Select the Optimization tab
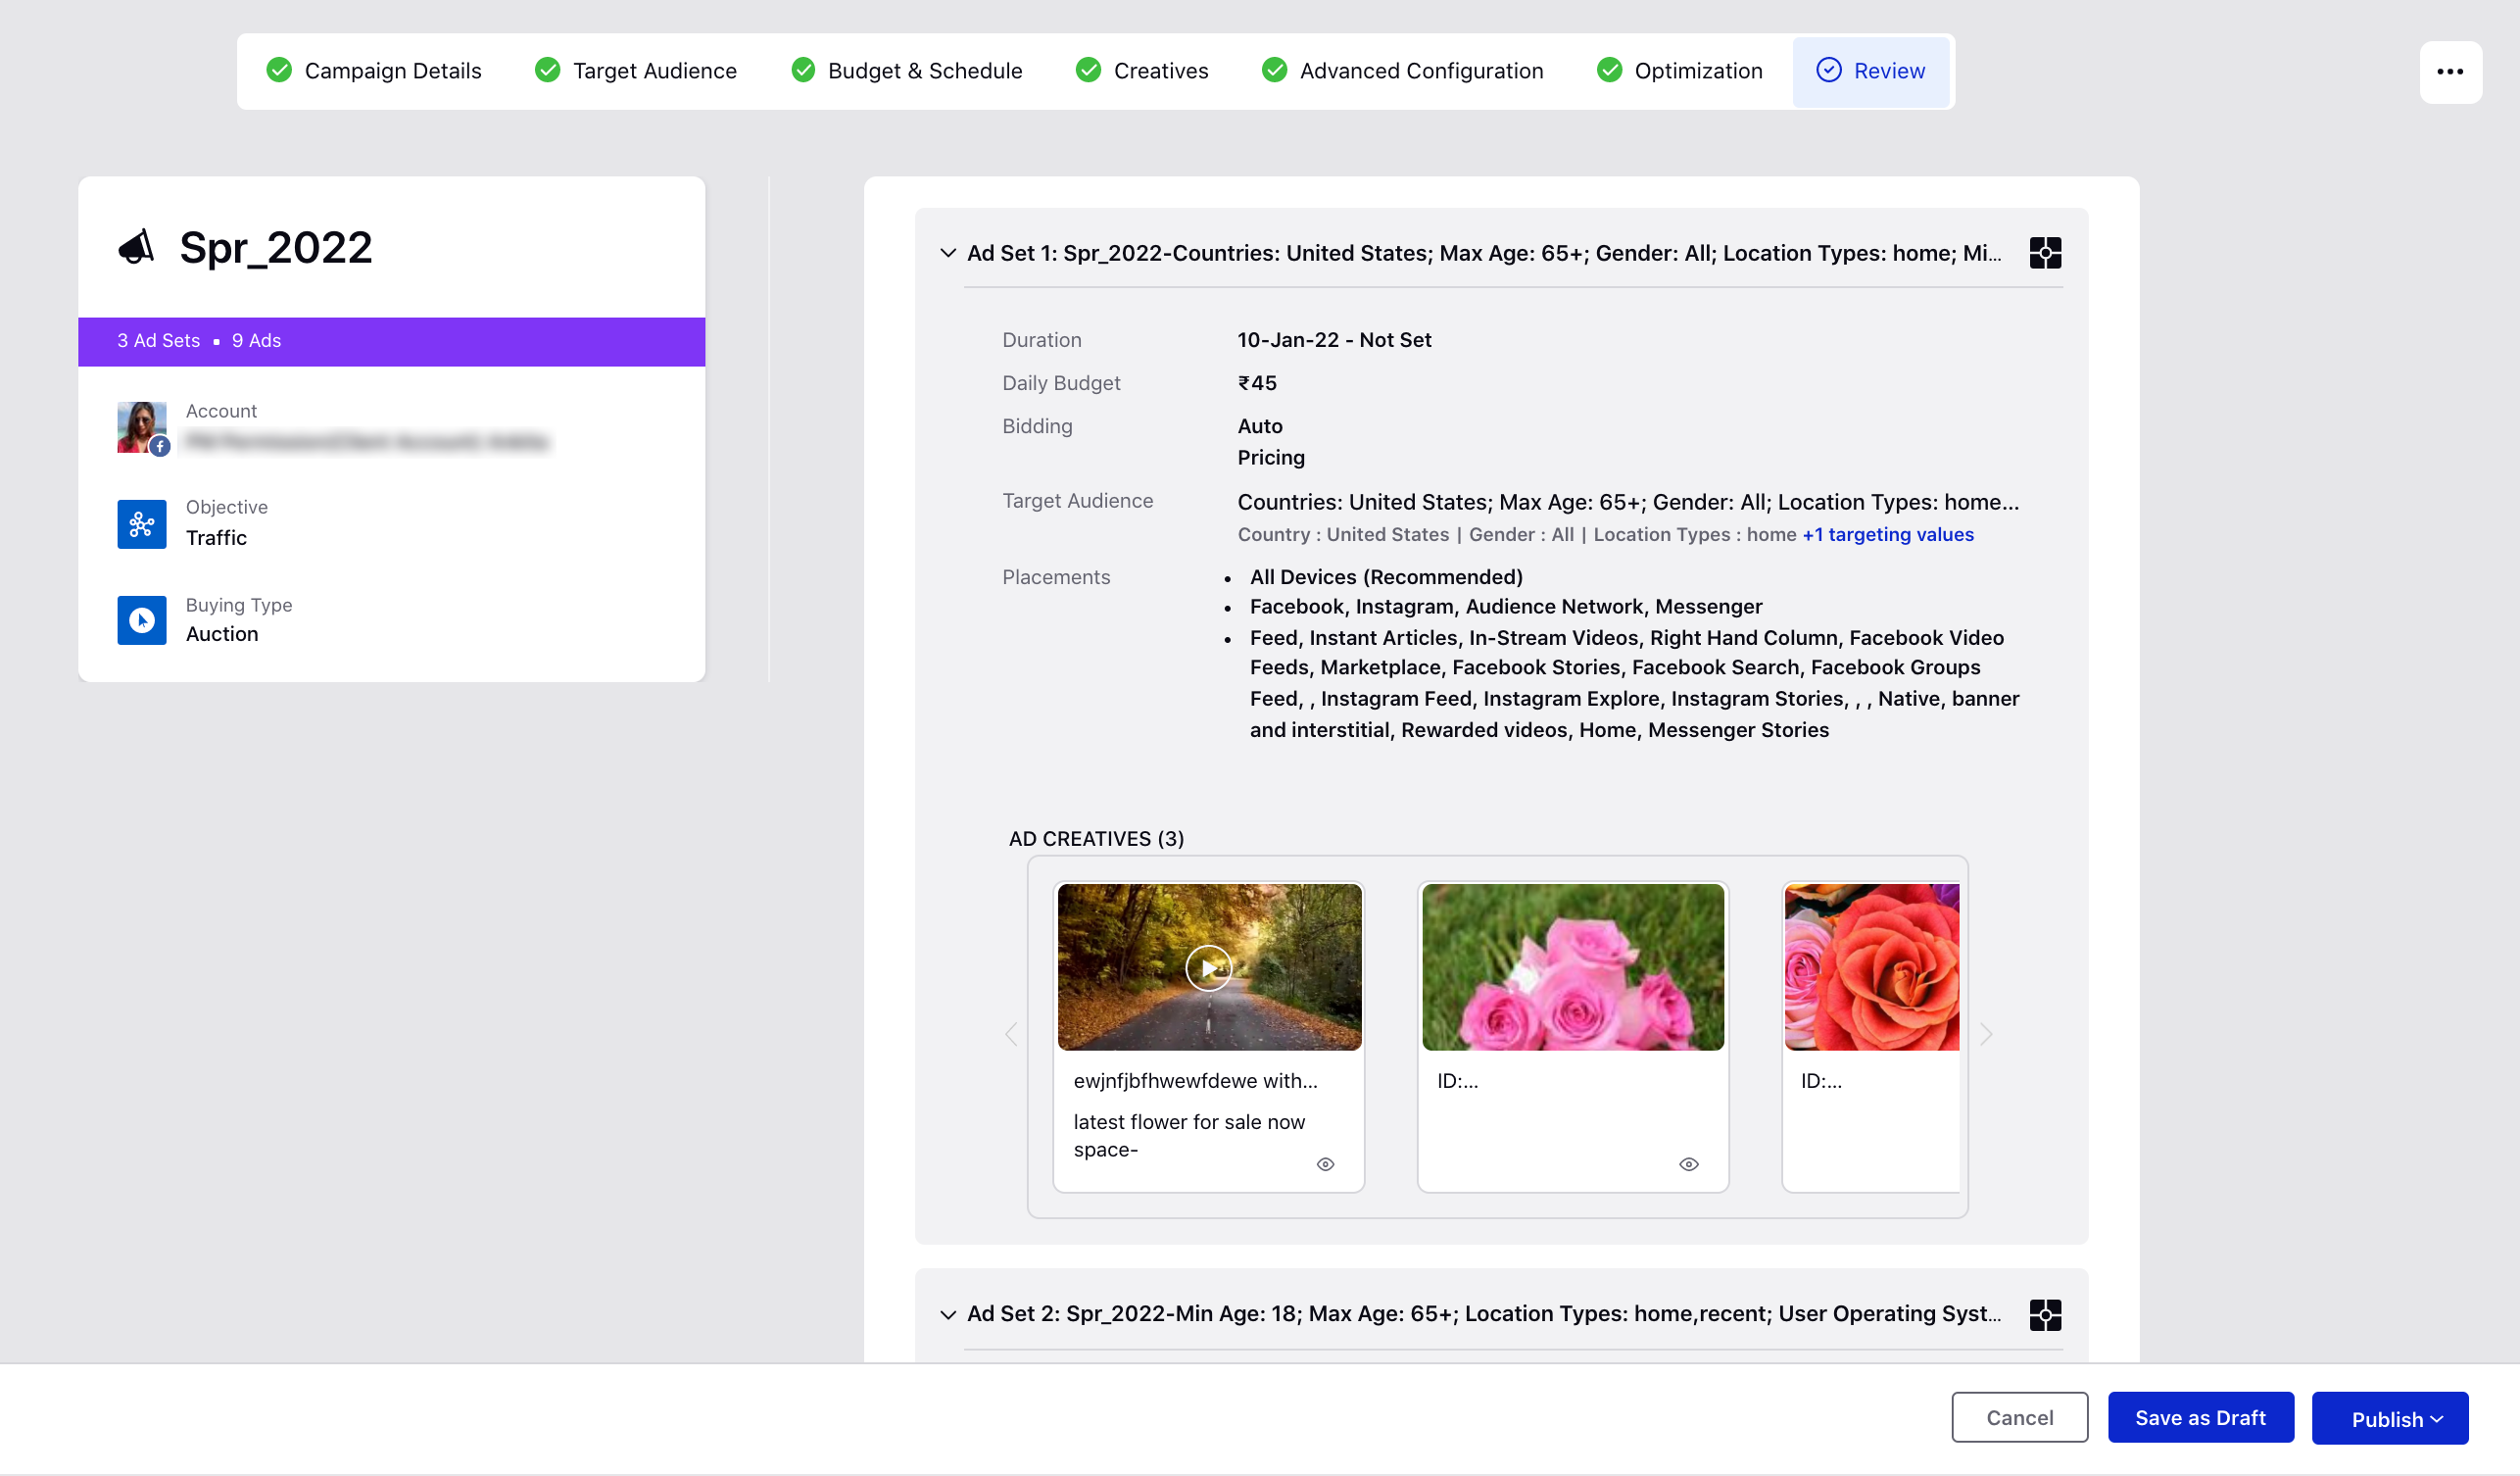Screen dimensions: 2520x1476 point(1698,71)
